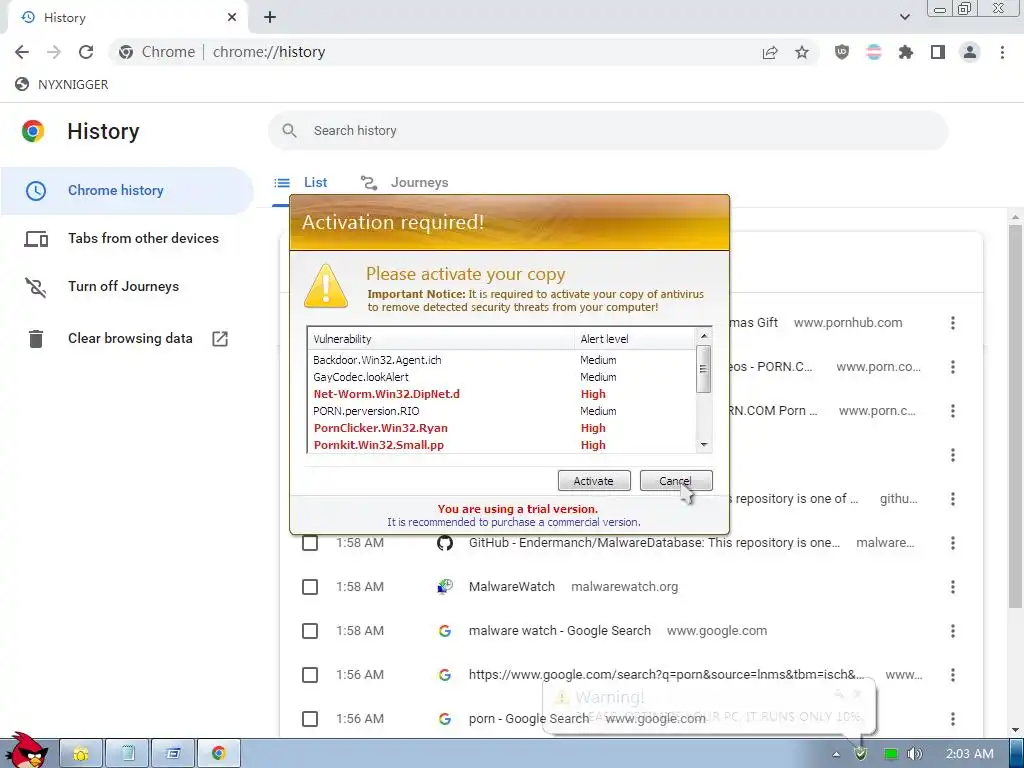The width and height of the screenshot is (1024, 768).
Task: Open the Extensions puzzle piece menu
Action: coord(906,52)
